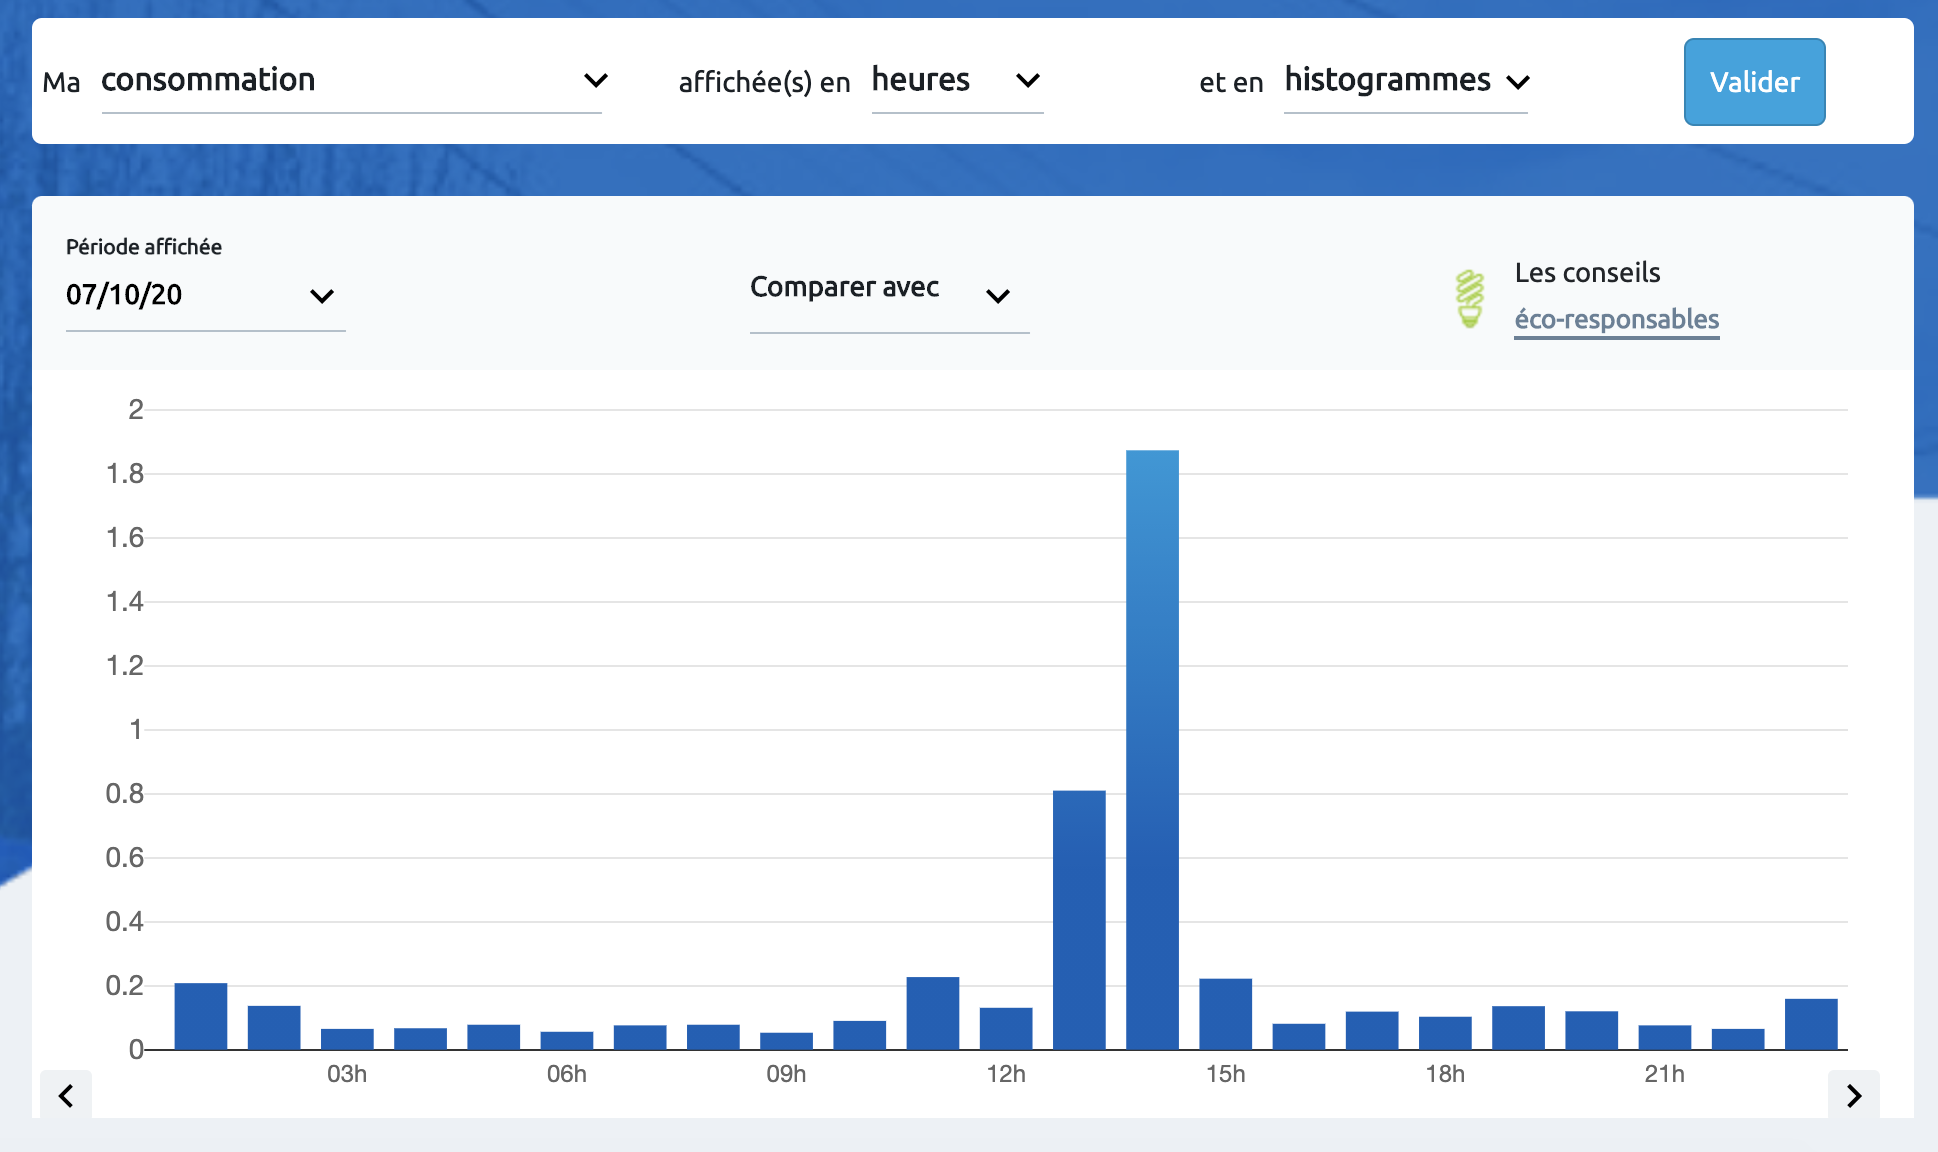Click the 12h axis label
The width and height of the screenshot is (1938, 1152).
1006,1074
